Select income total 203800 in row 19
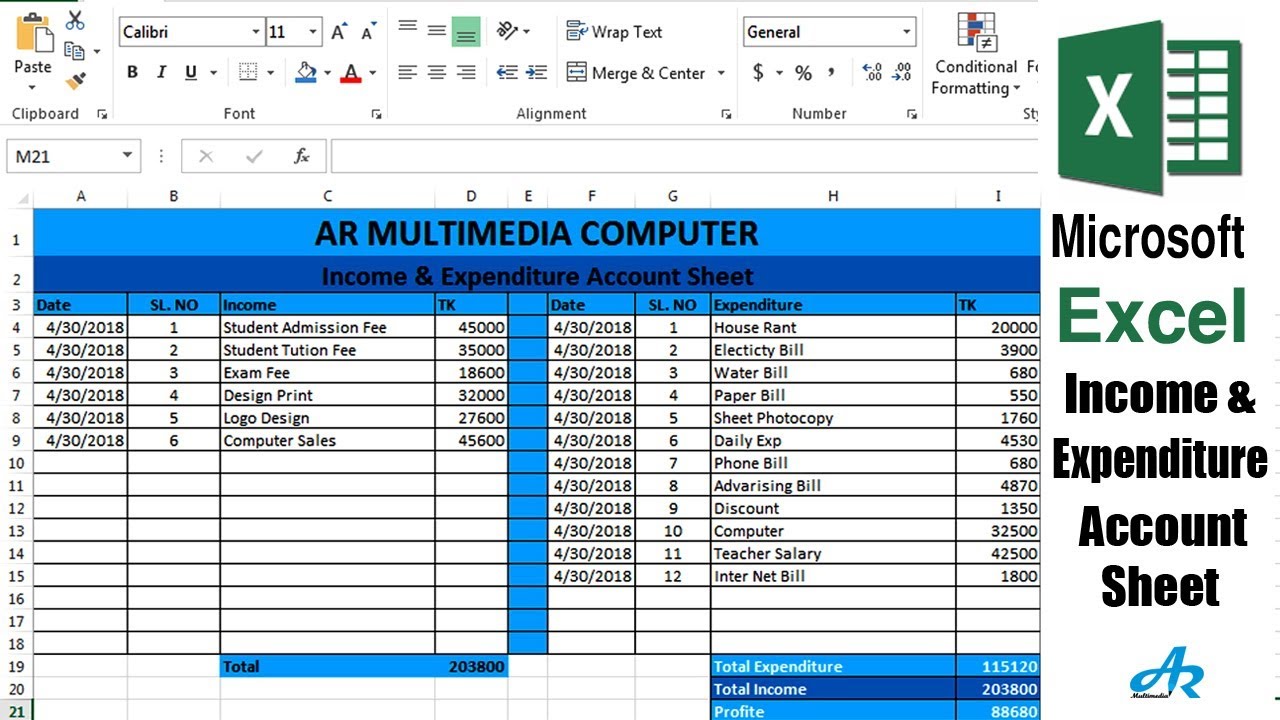 coord(471,666)
